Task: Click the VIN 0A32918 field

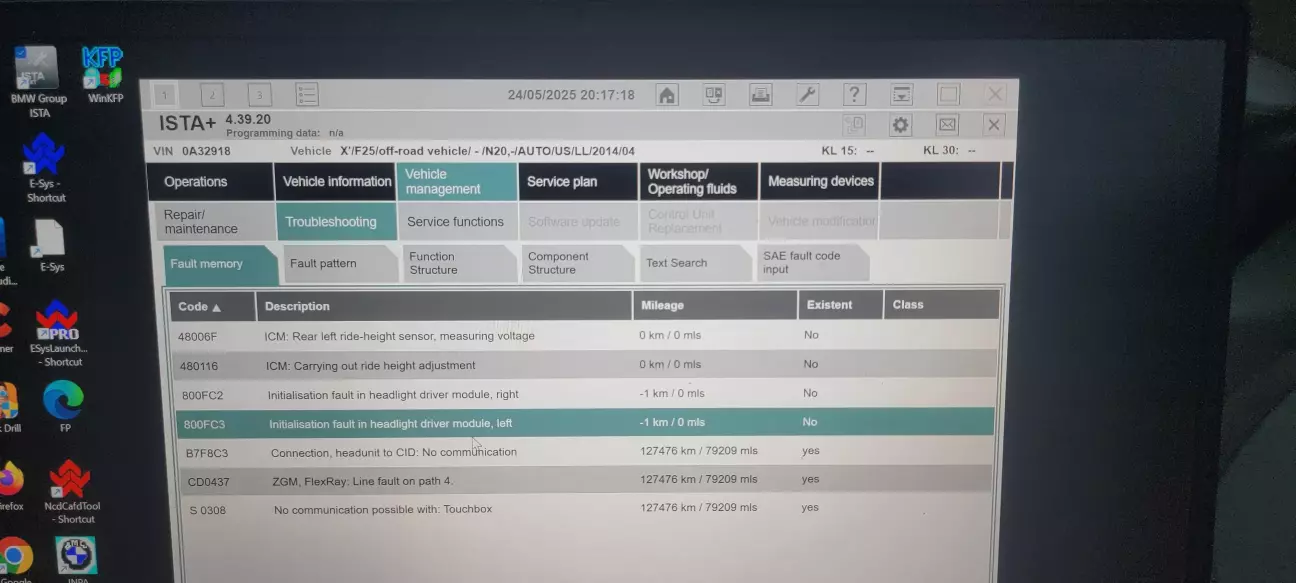Action: click(x=193, y=151)
